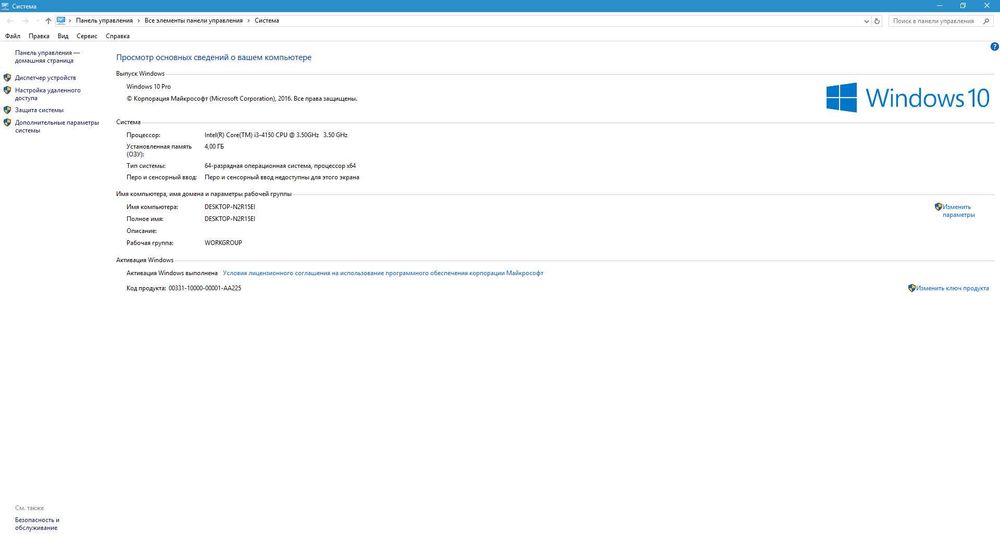This screenshot has width=1000, height=542.
Task: Select Все элементы панели управления breadcrumb
Action: 193,20
